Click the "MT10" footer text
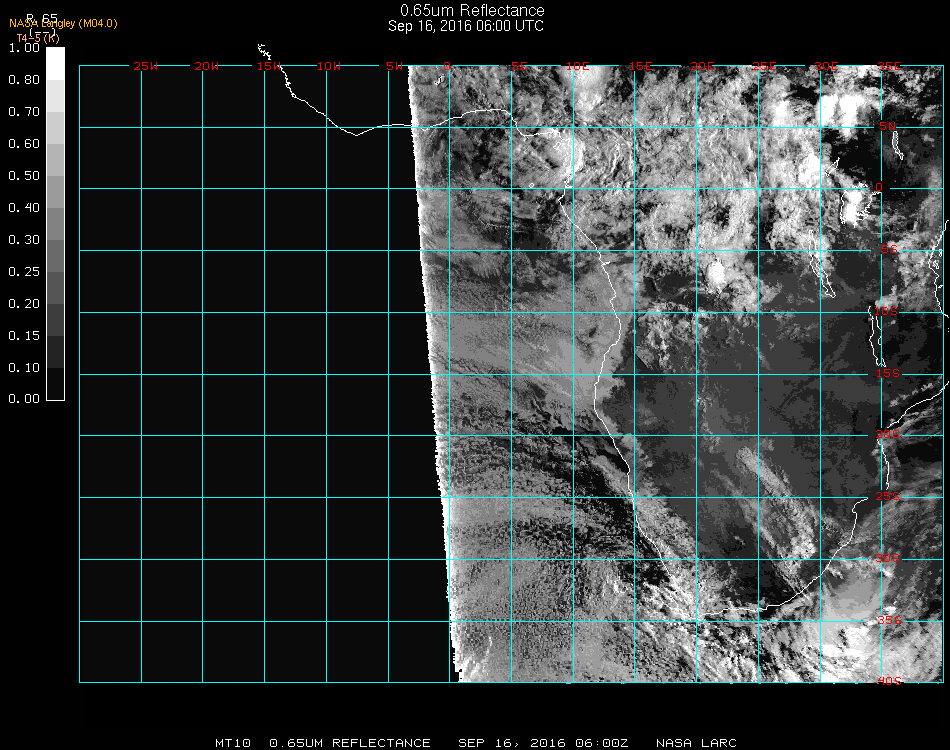950x750 pixels. (x=233, y=743)
